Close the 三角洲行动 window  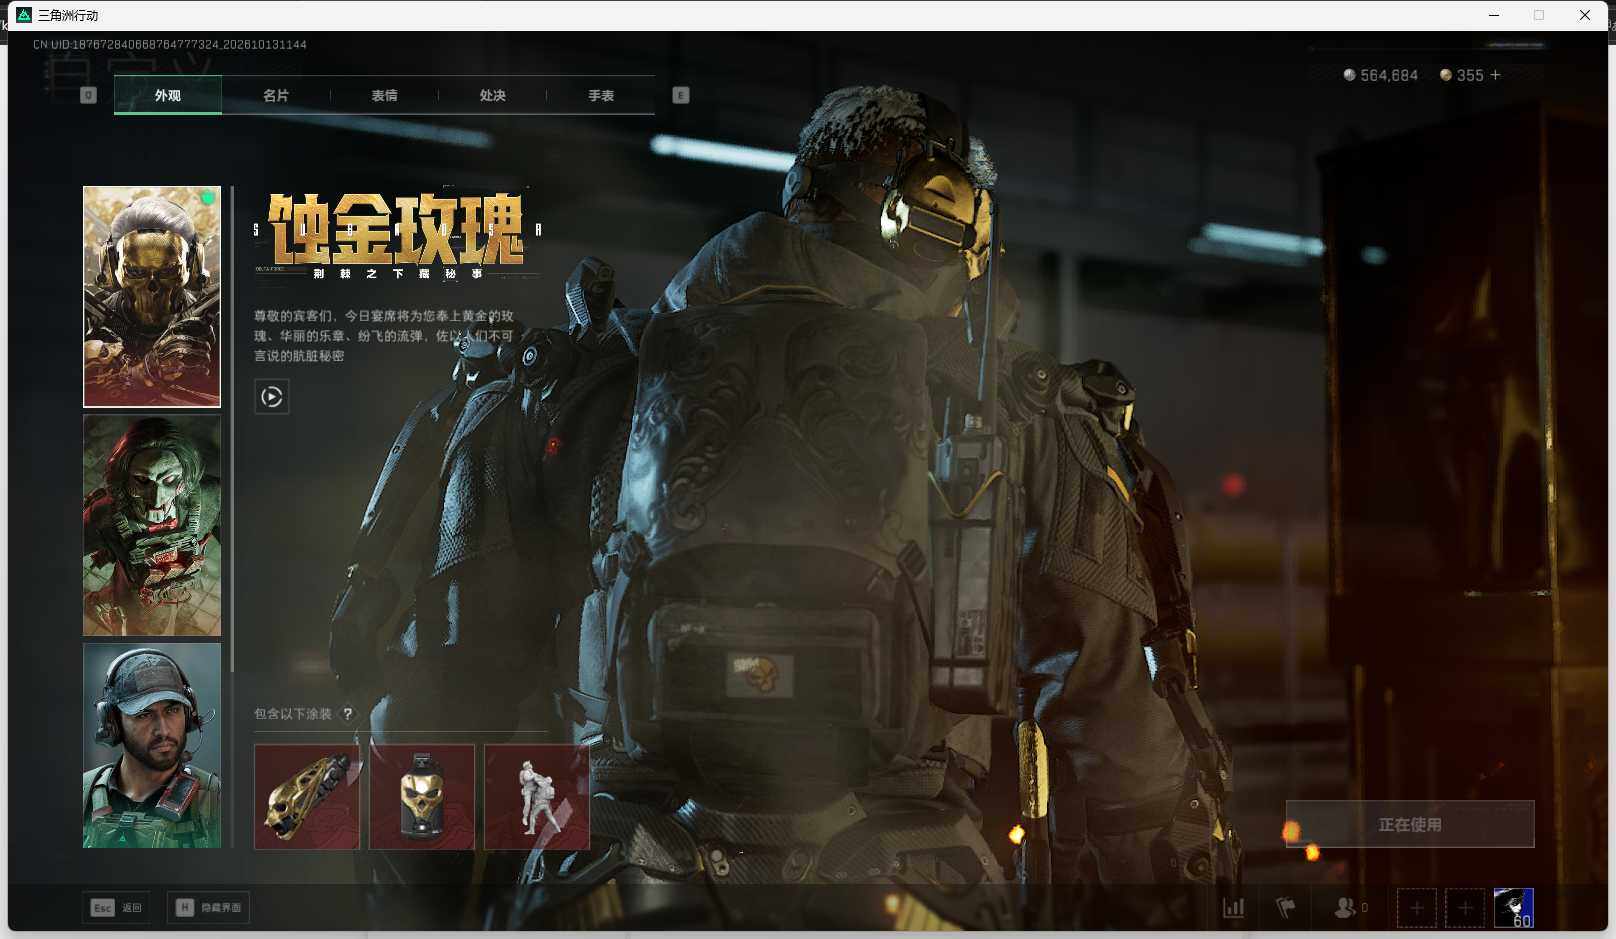click(x=1585, y=15)
